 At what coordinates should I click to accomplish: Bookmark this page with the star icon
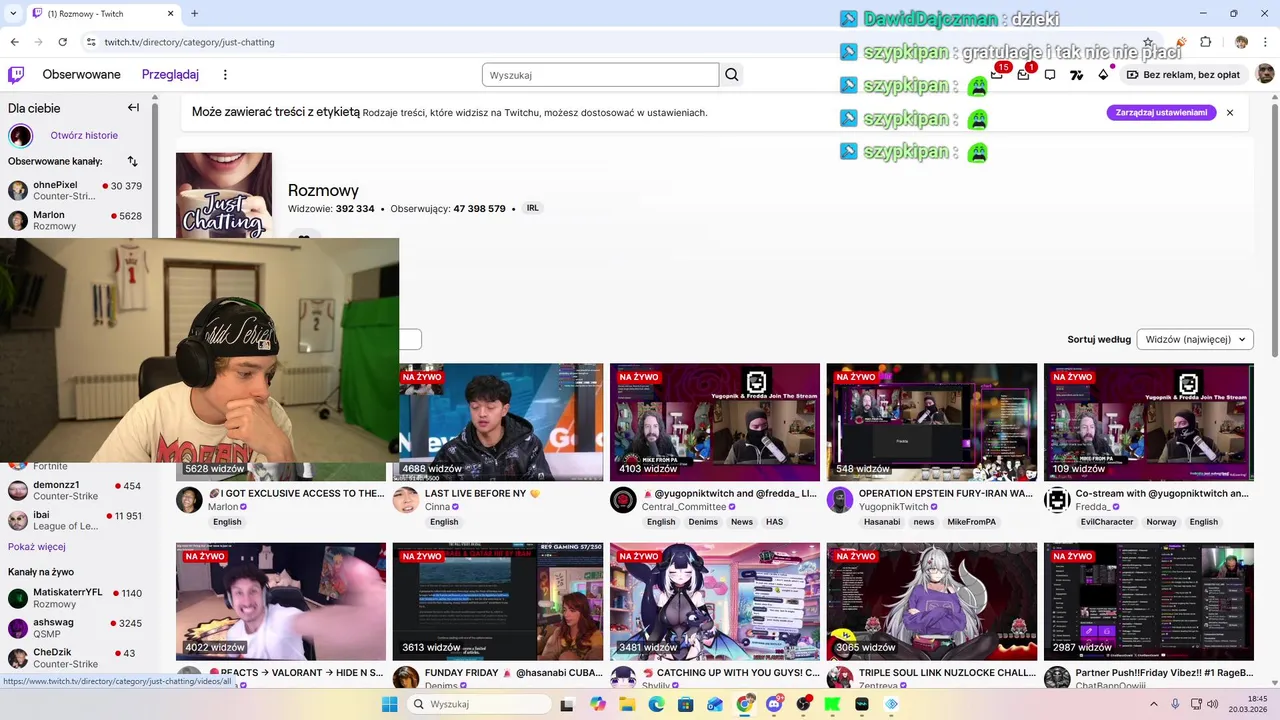pos(1148,42)
